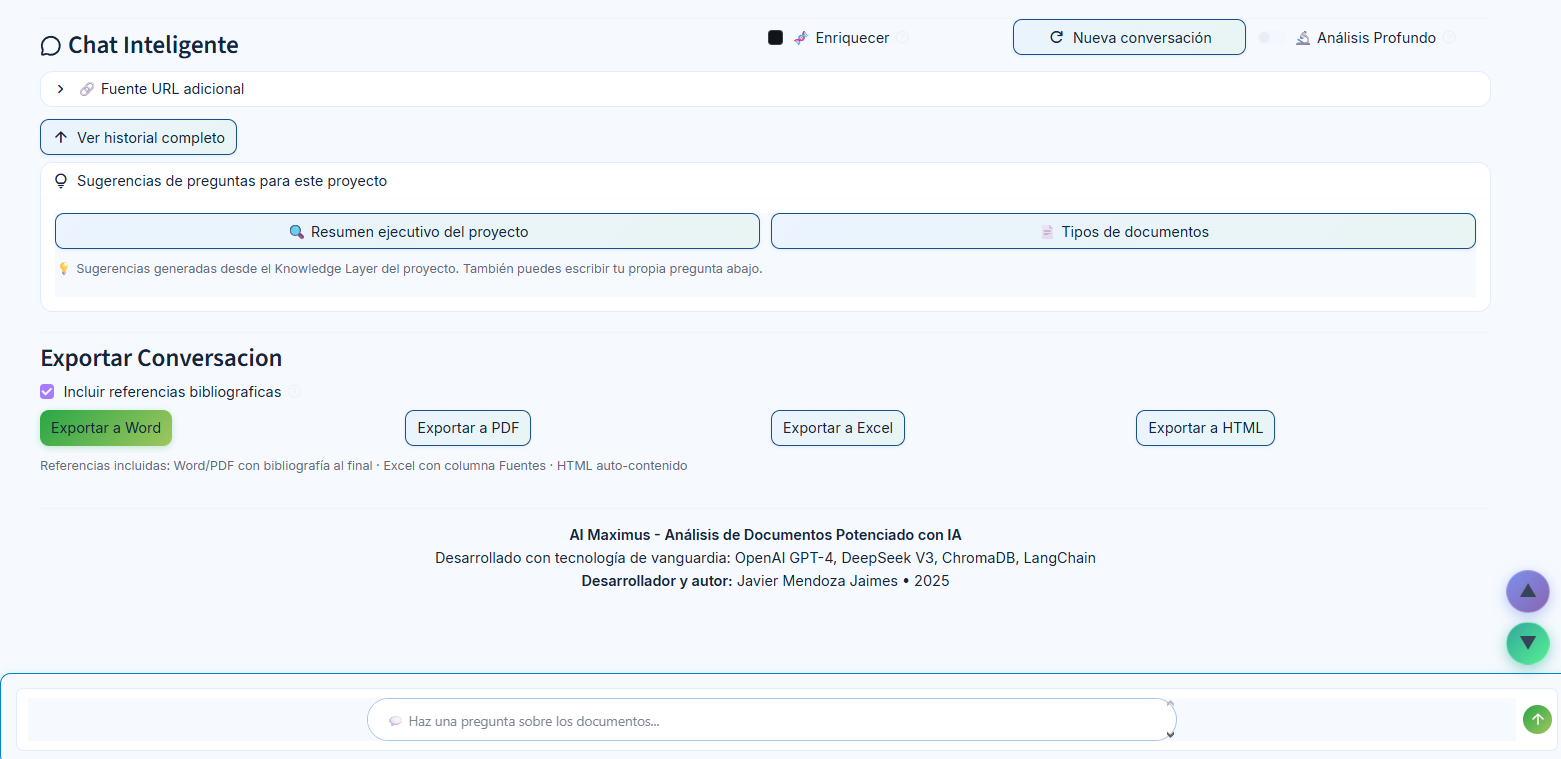
Task: Export conversation with Exportar a Word
Action: (x=106, y=428)
